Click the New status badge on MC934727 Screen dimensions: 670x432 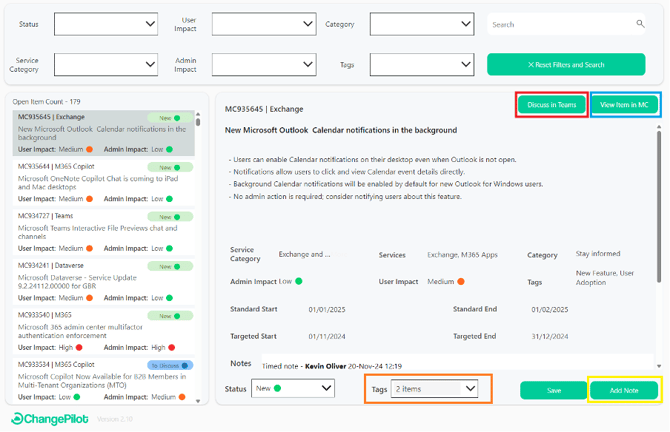(170, 217)
